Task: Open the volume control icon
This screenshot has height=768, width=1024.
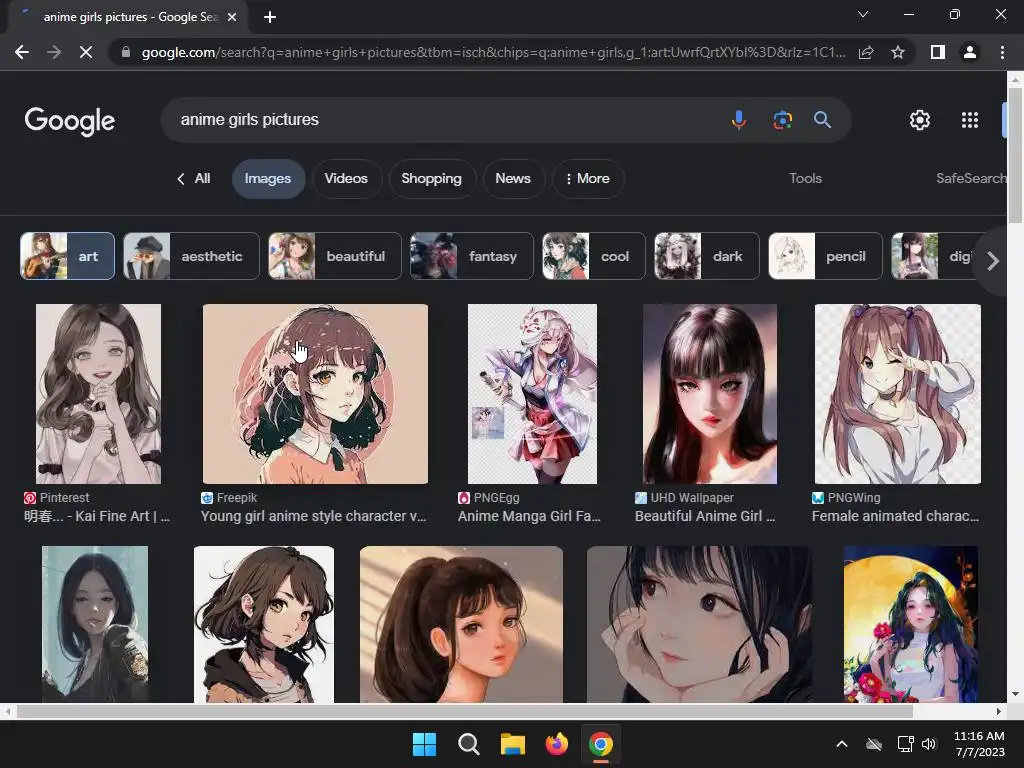Action: [929, 744]
